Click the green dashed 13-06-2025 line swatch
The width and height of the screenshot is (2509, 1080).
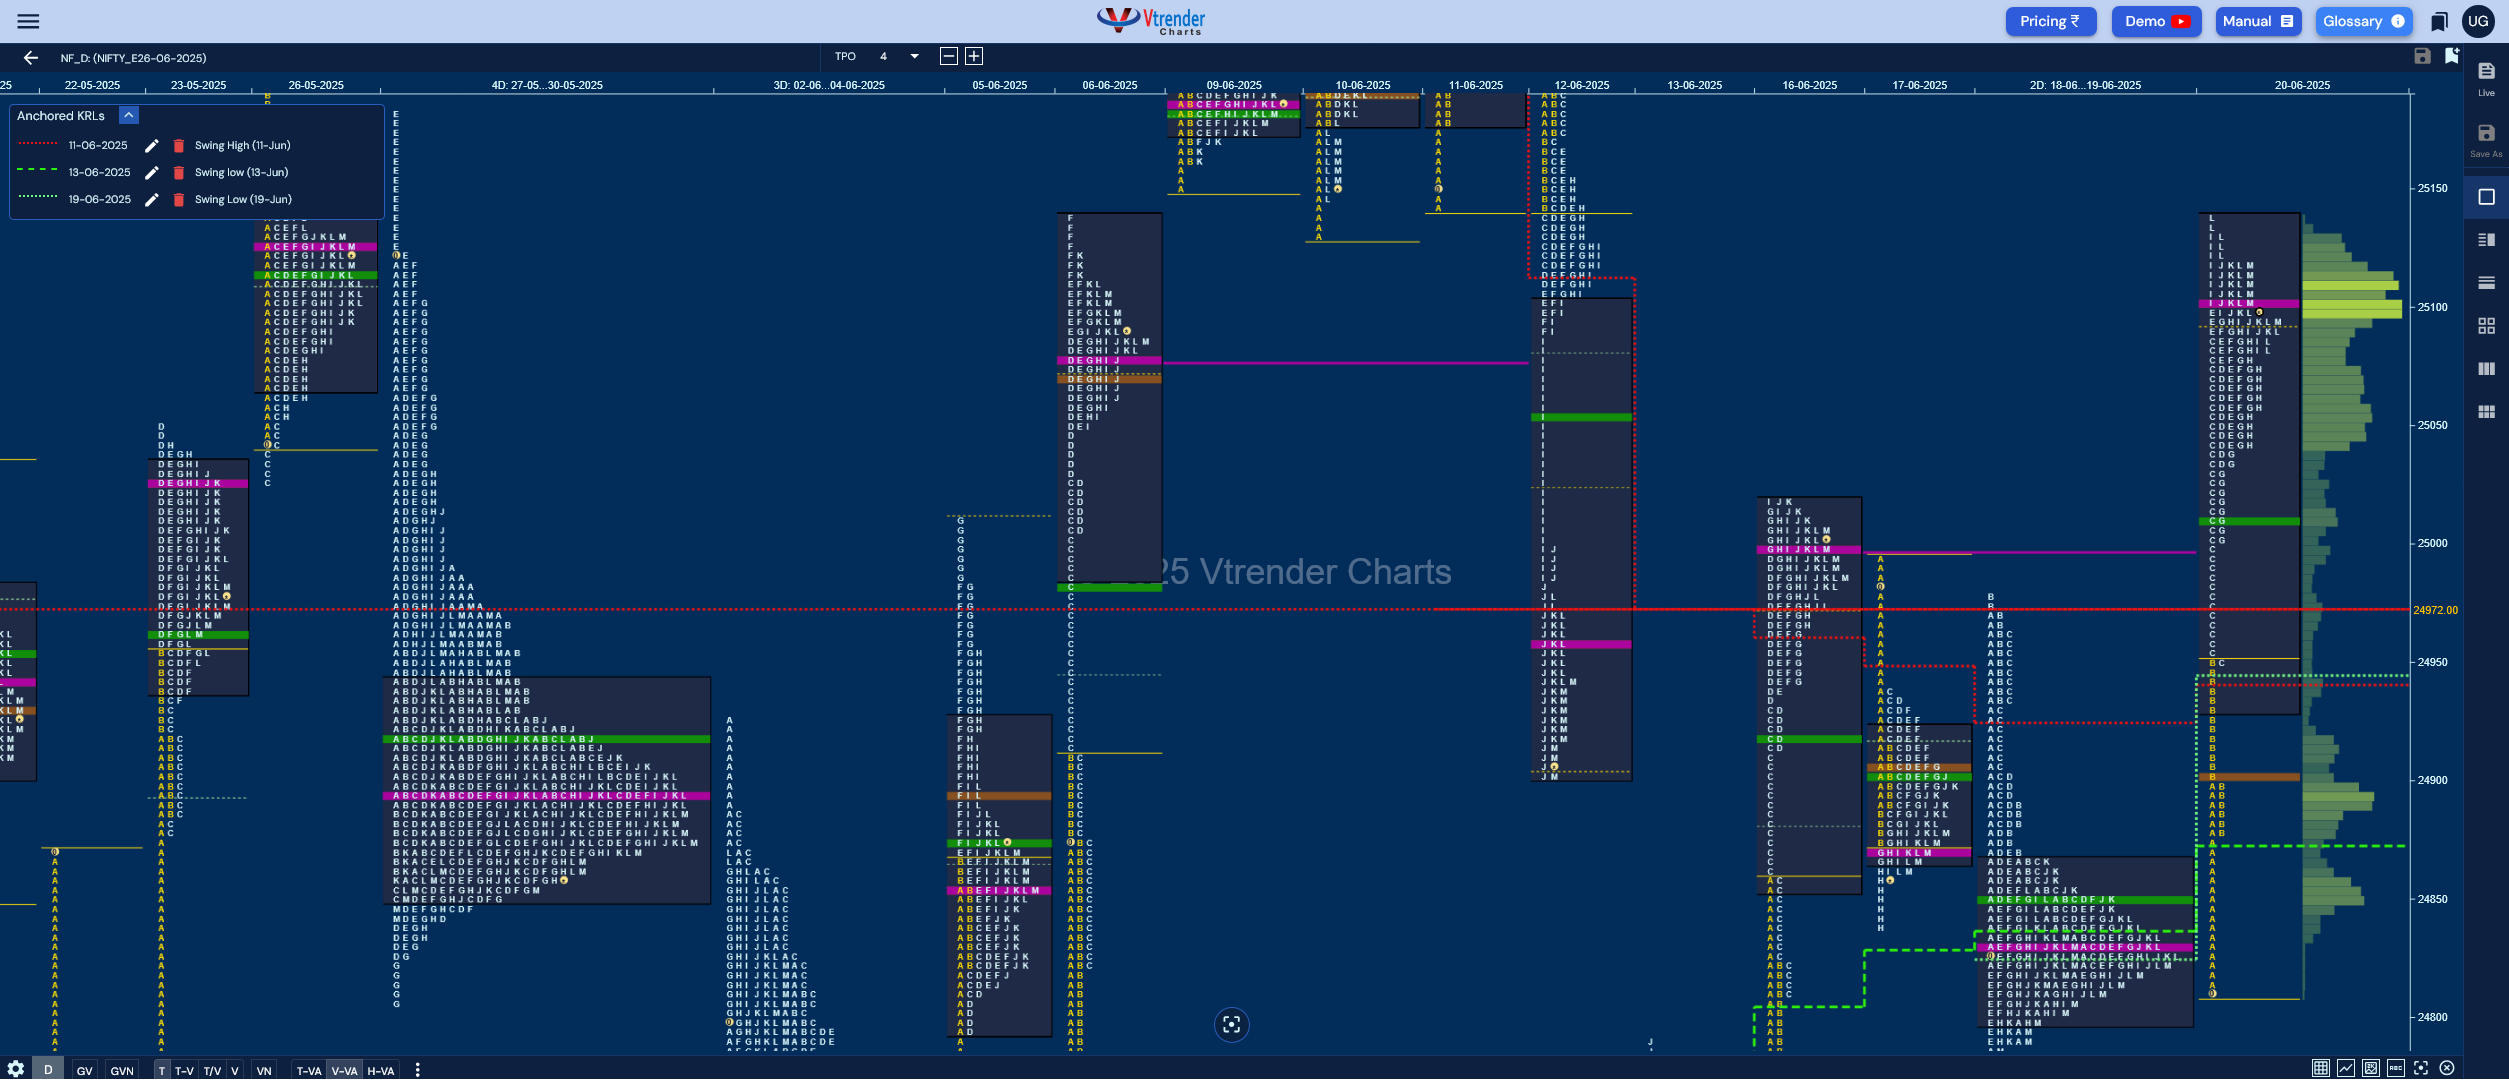click(x=38, y=170)
